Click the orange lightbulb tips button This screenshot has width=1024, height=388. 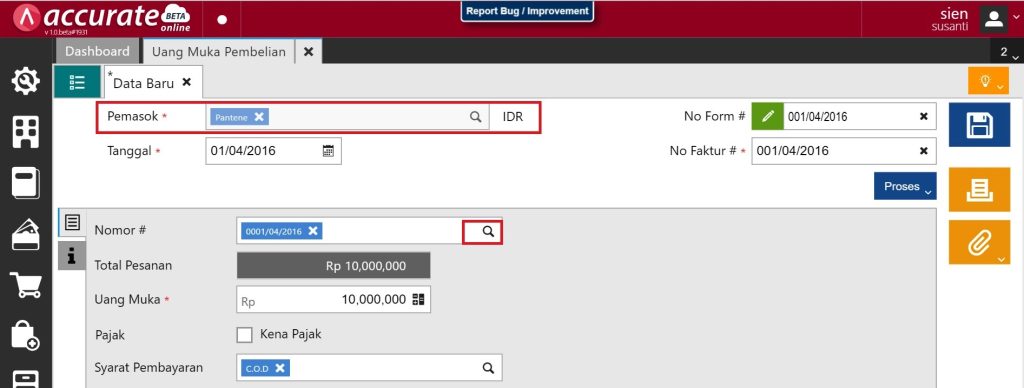pos(988,81)
